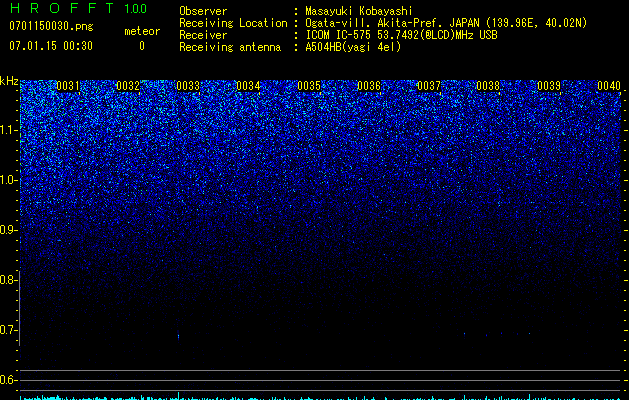Click the 0040 time marker
The height and width of the screenshot is (400, 629).
pyautogui.click(x=609, y=86)
